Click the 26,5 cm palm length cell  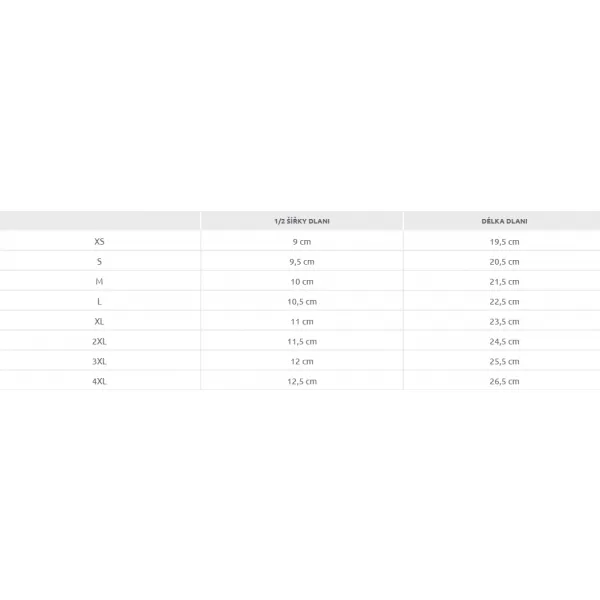[x=504, y=381]
